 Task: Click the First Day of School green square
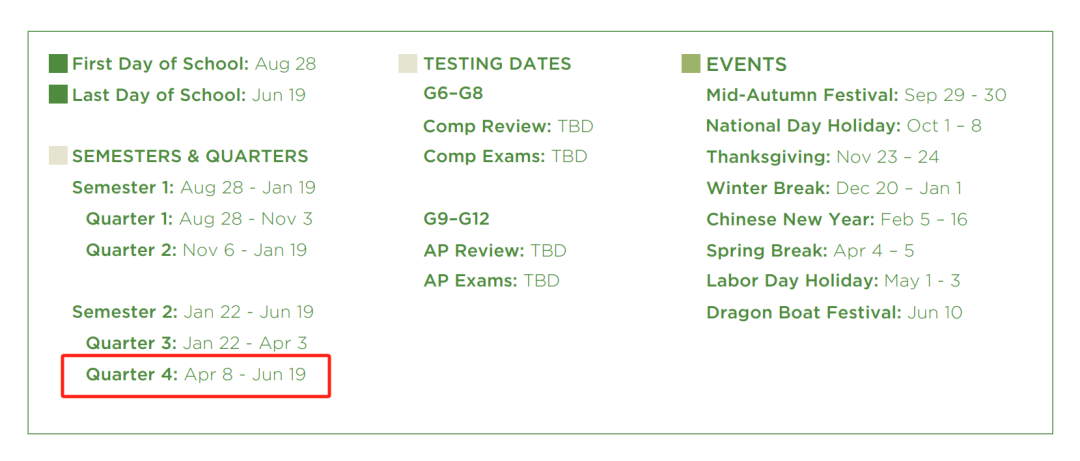[x=58, y=64]
